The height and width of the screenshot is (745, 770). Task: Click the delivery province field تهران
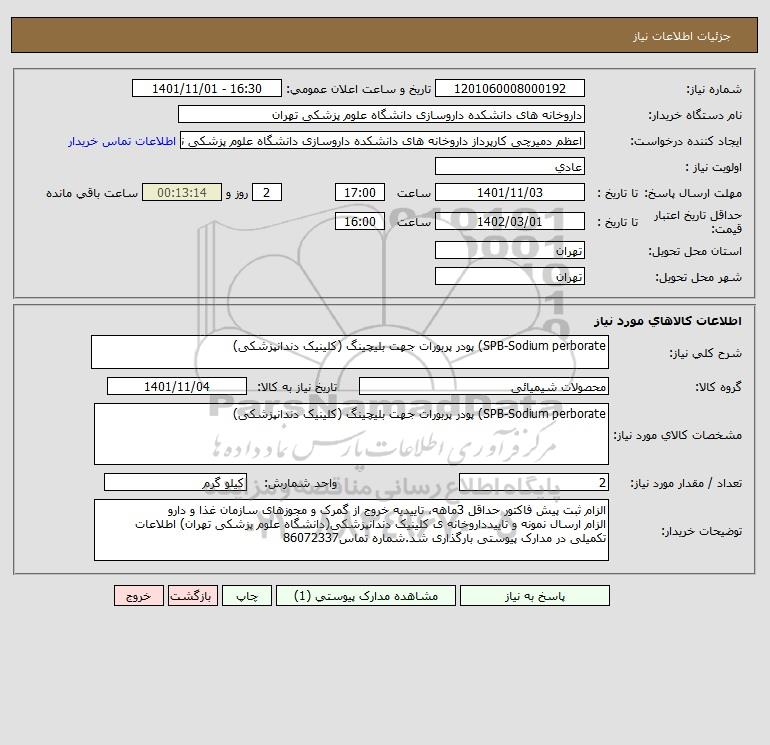pos(510,250)
